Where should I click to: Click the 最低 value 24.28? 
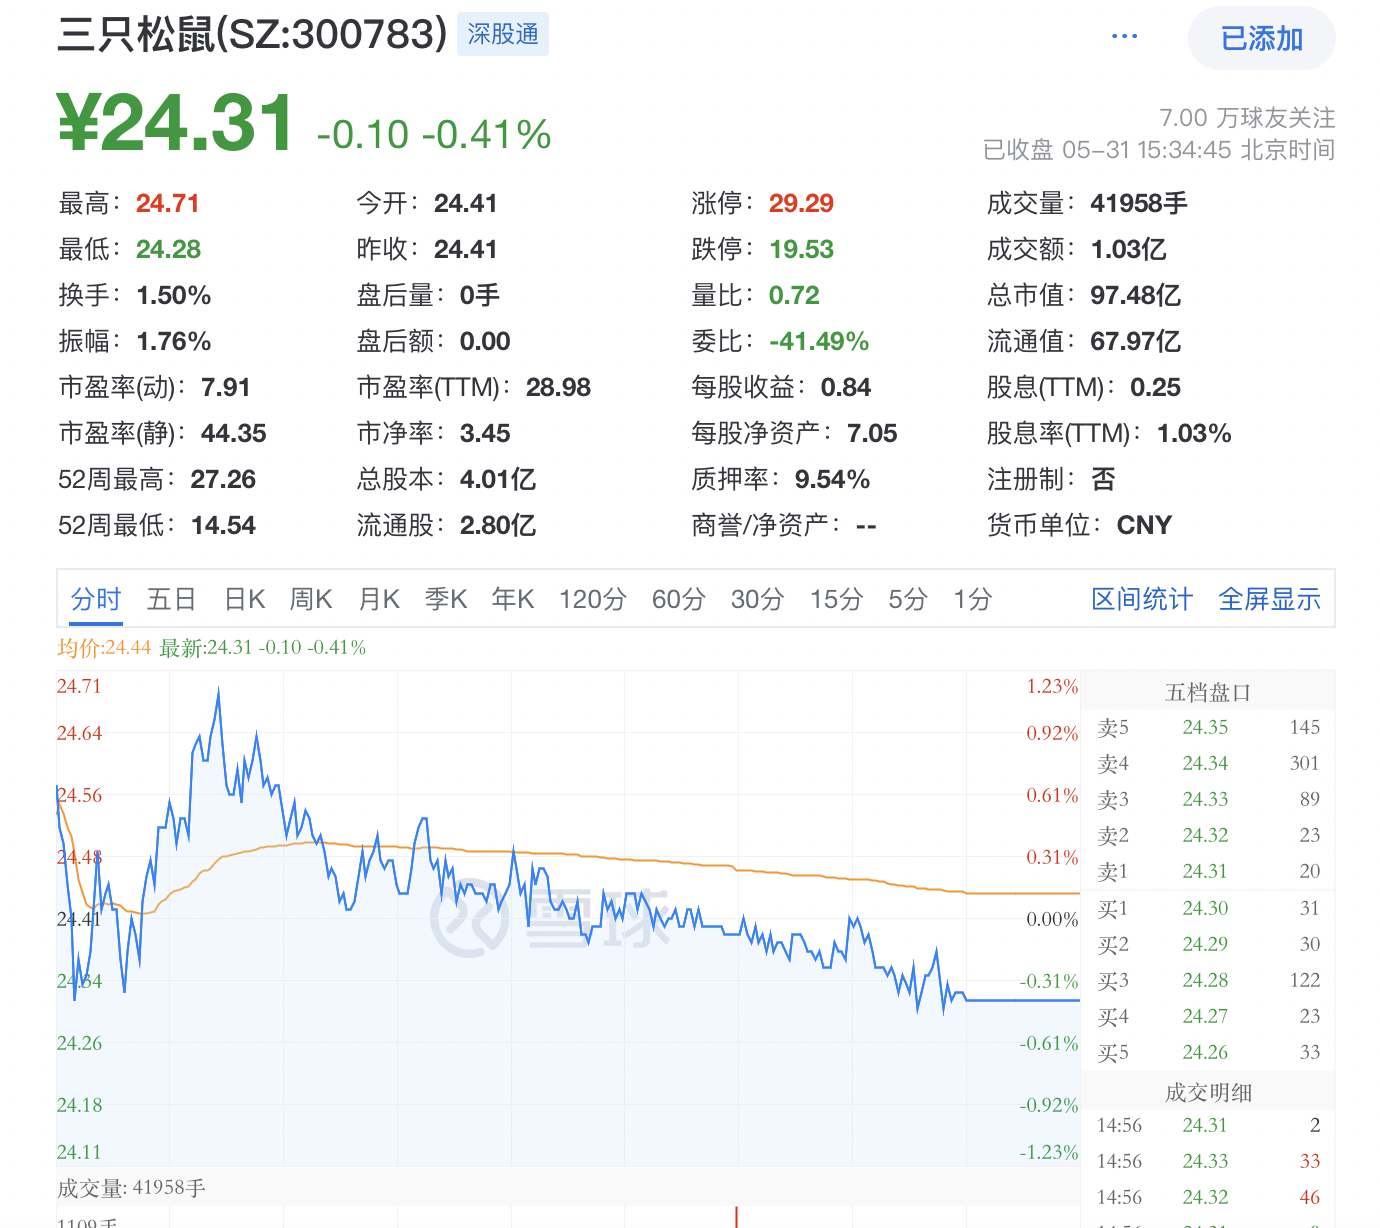pyautogui.click(x=168, y=249)
